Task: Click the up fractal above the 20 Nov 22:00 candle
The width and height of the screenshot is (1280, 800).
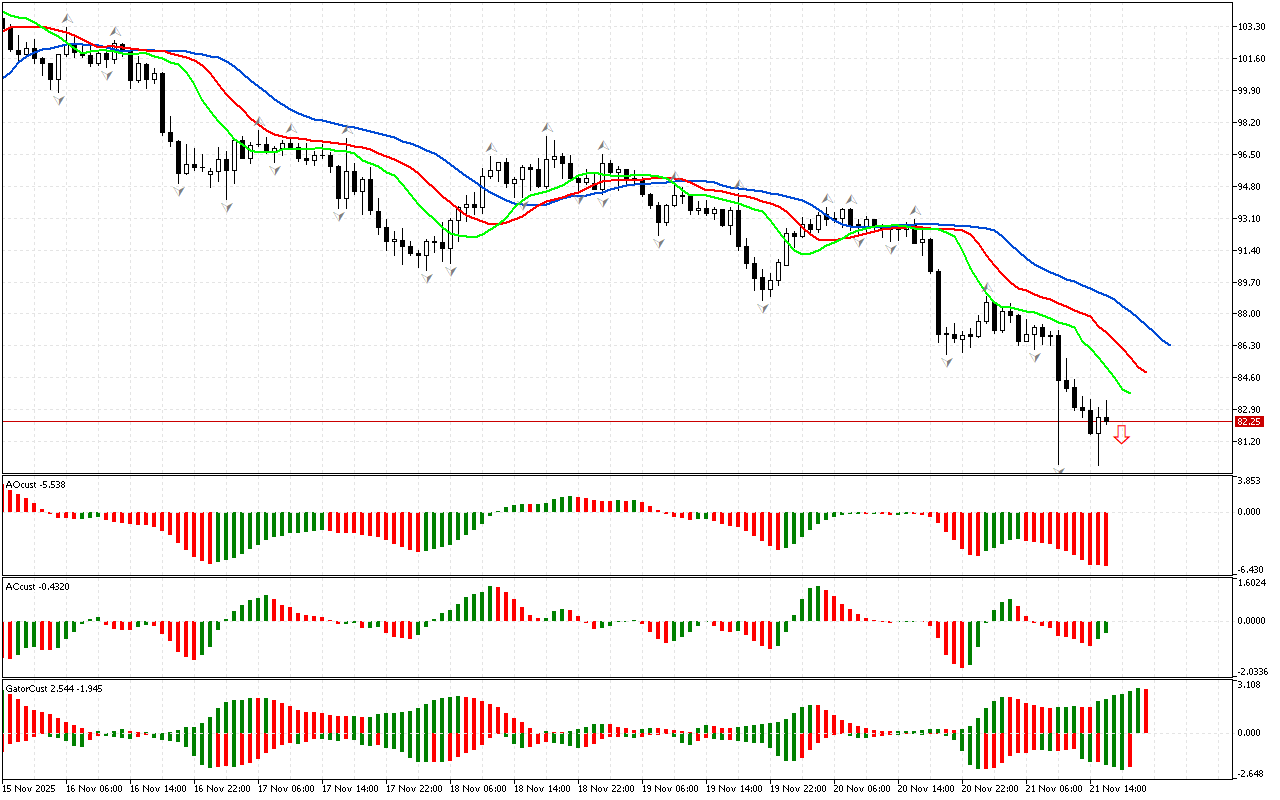Action: tap(988, 288)
